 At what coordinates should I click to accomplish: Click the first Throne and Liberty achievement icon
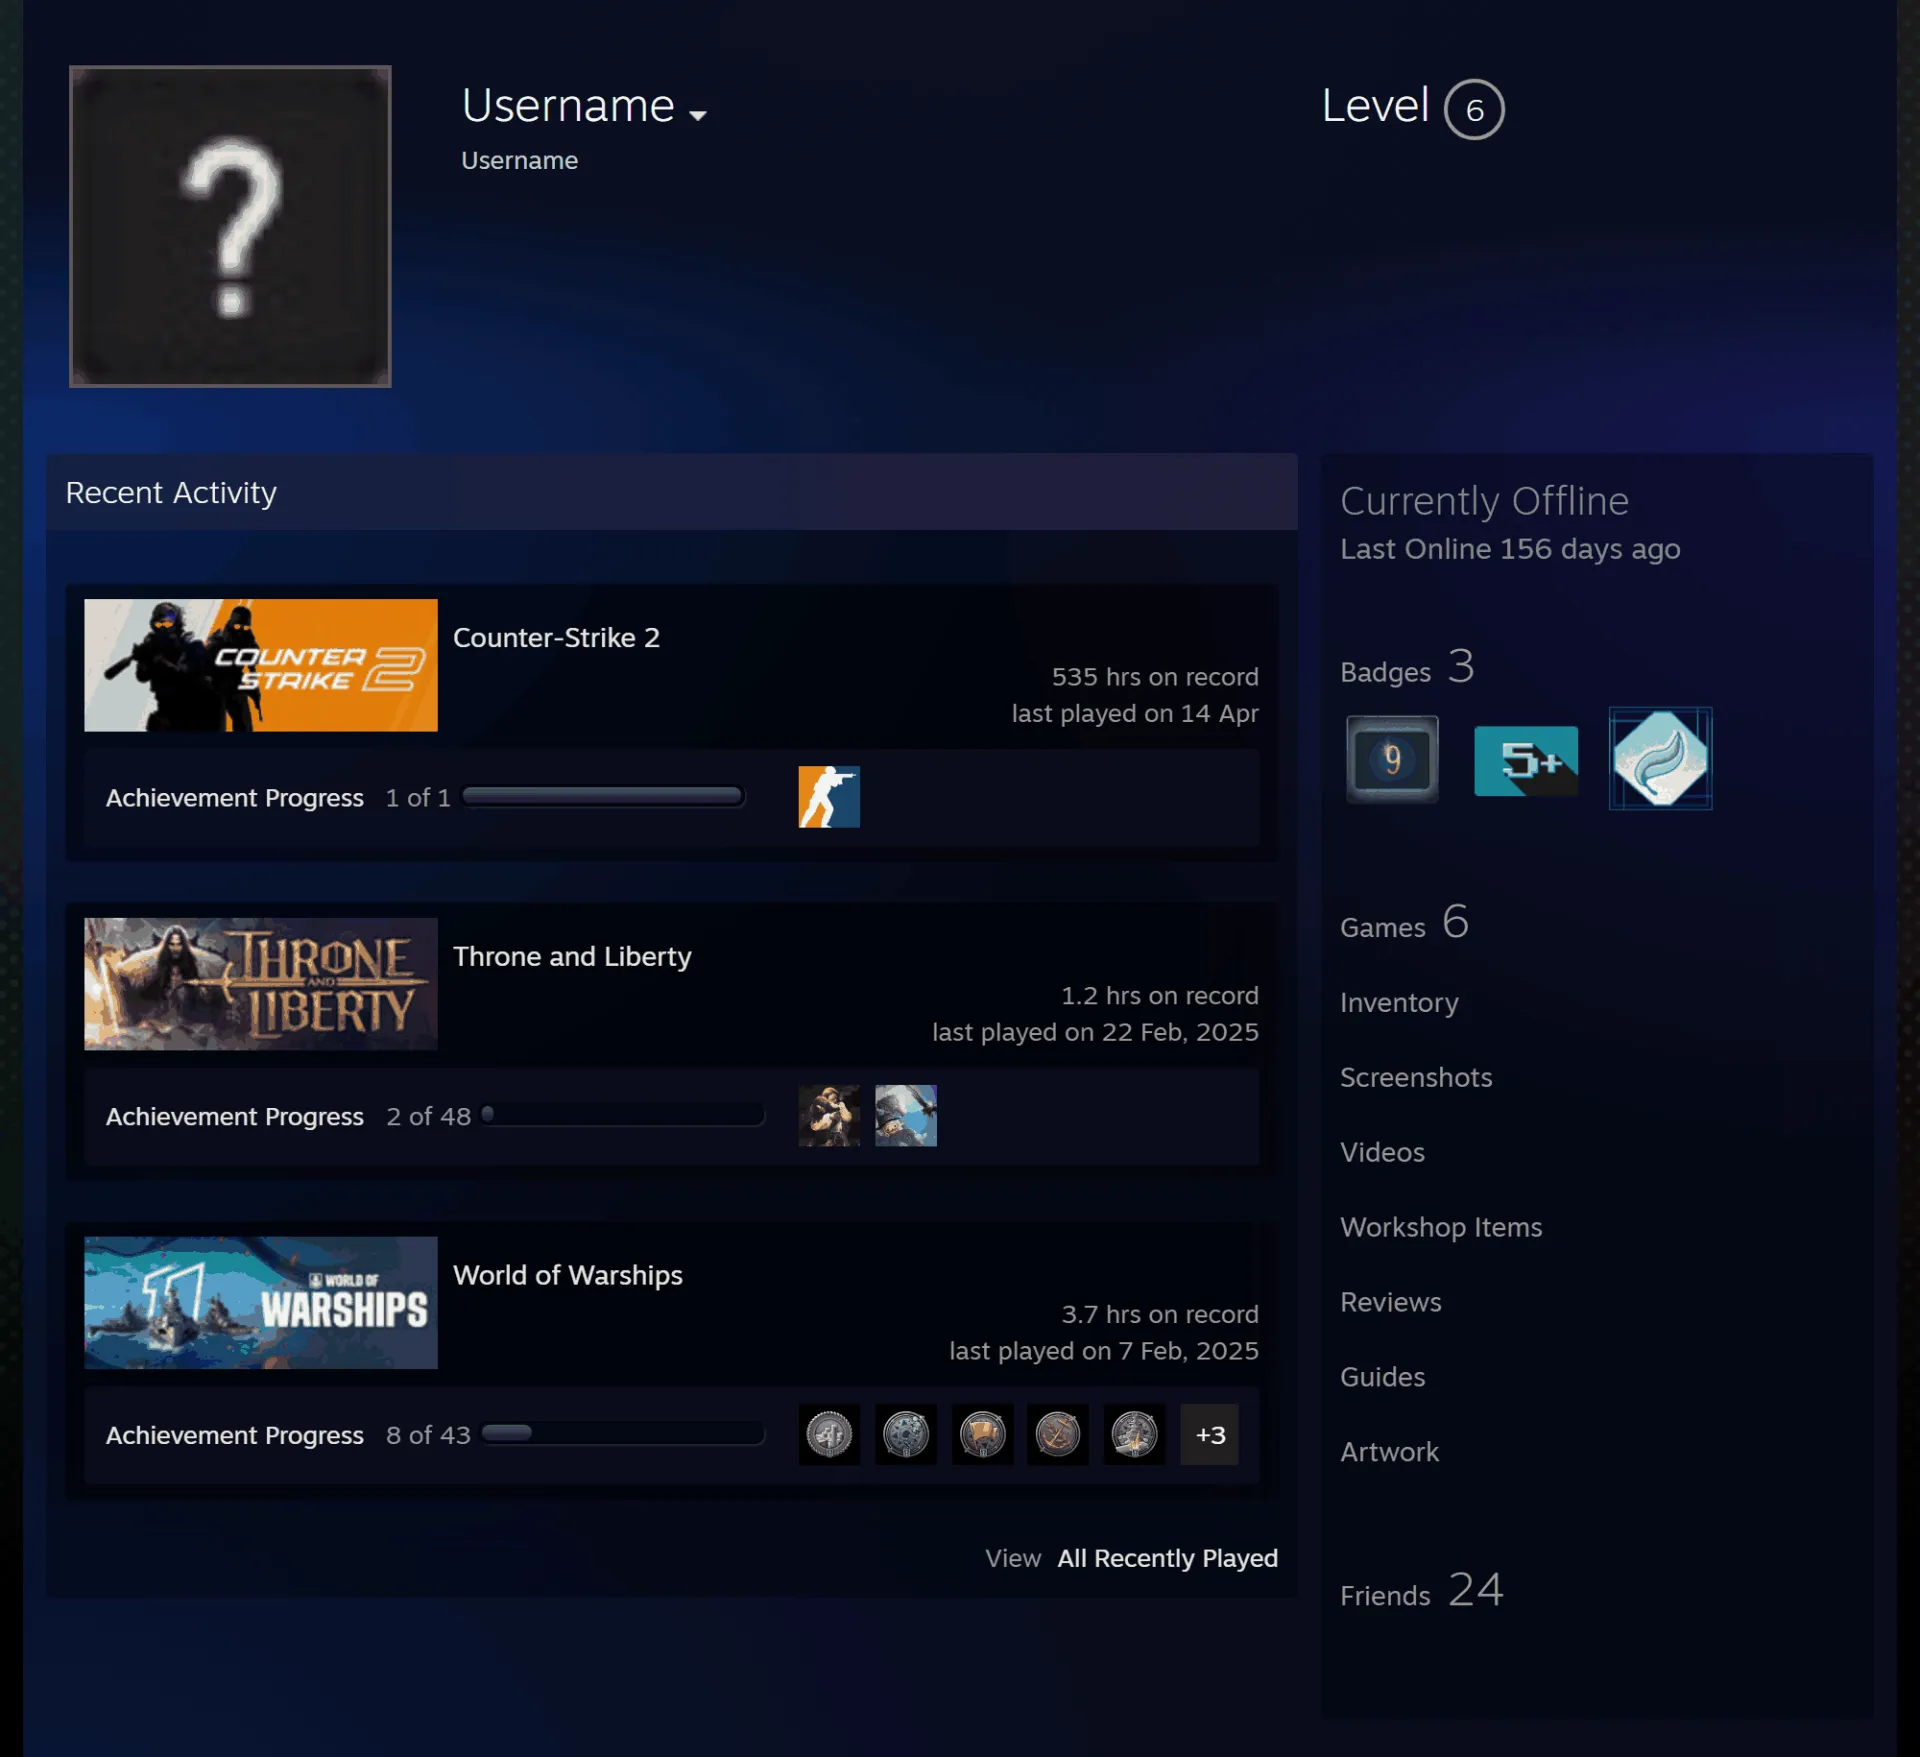tap(828, 1115)
